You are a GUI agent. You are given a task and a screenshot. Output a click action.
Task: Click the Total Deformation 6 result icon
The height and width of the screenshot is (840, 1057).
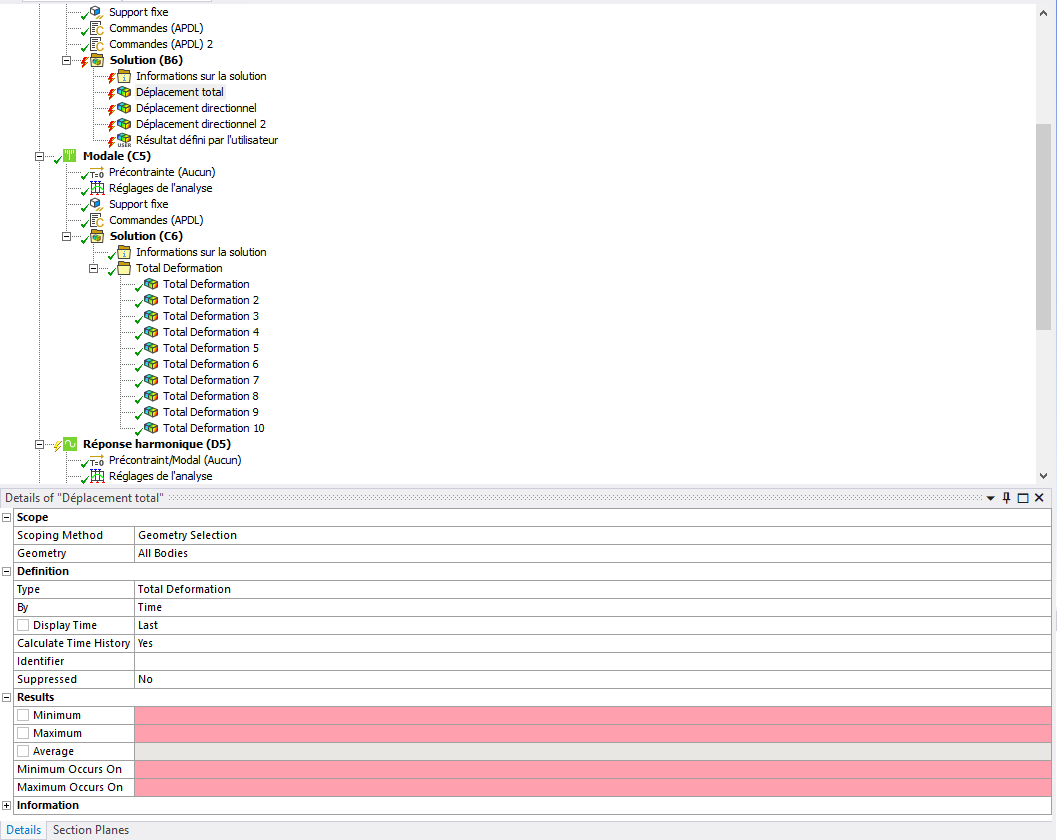click(151, 364)
